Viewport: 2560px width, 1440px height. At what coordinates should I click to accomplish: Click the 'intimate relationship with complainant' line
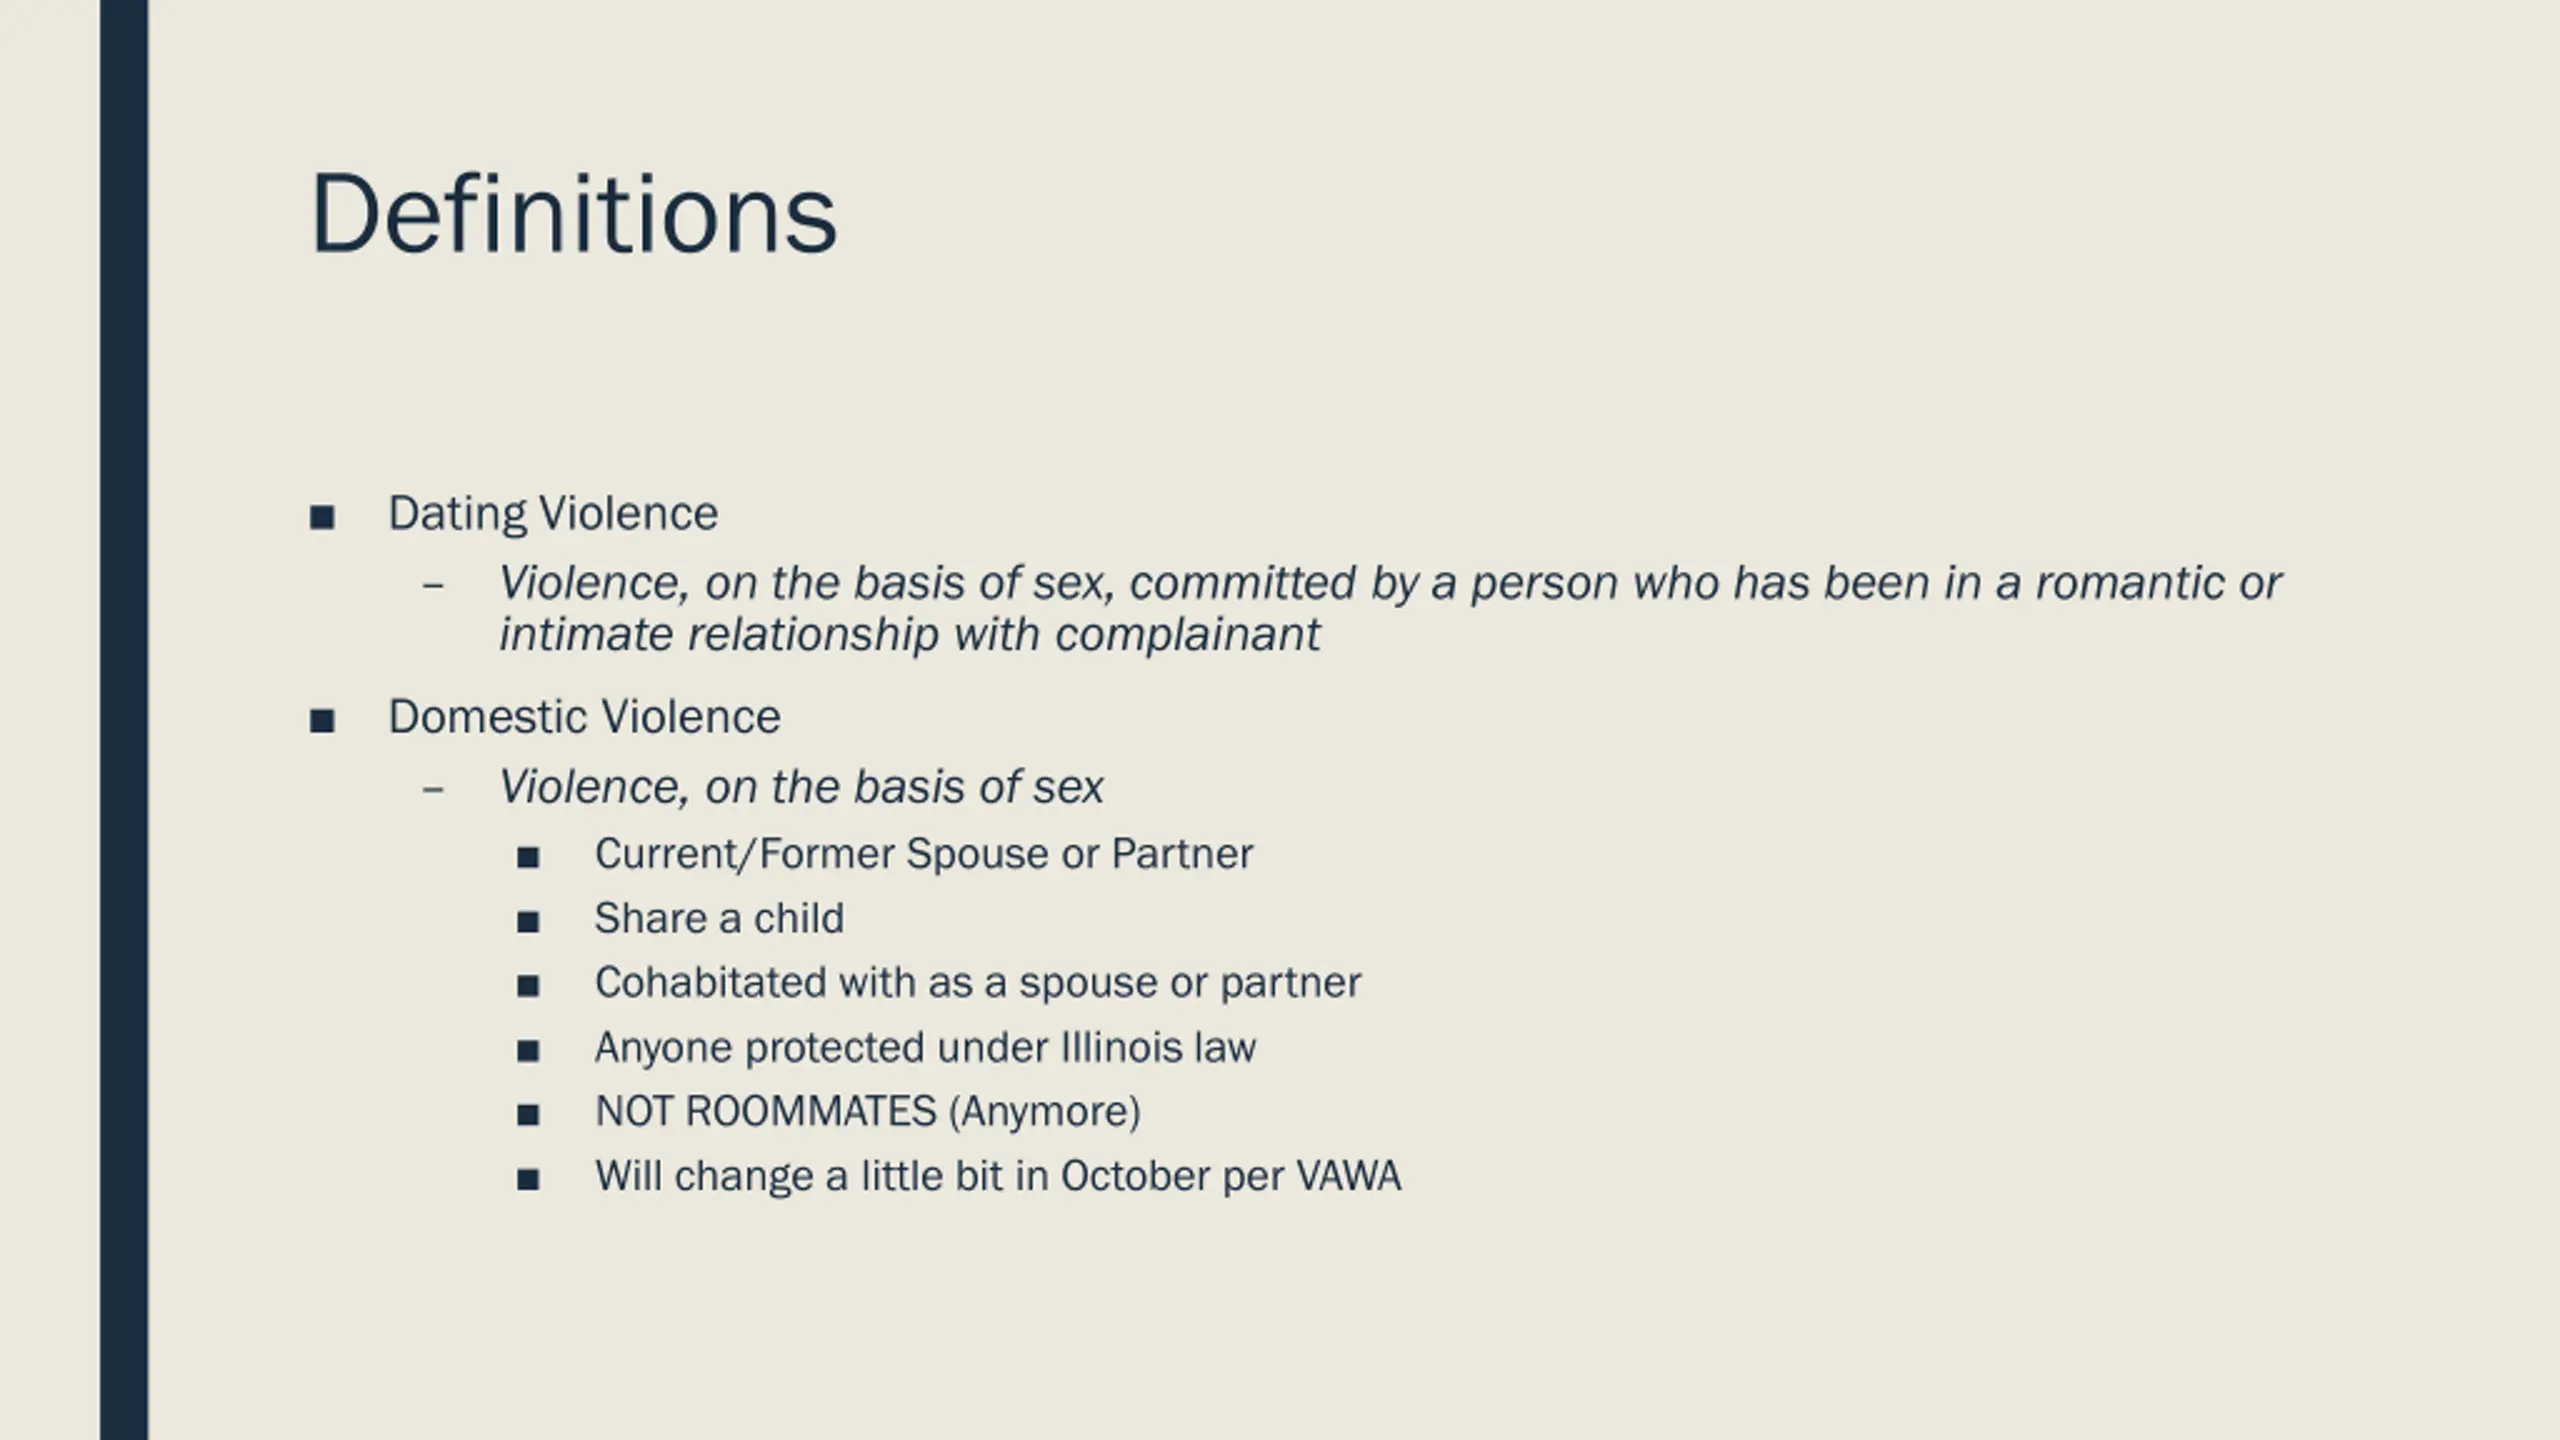[910, 635]
